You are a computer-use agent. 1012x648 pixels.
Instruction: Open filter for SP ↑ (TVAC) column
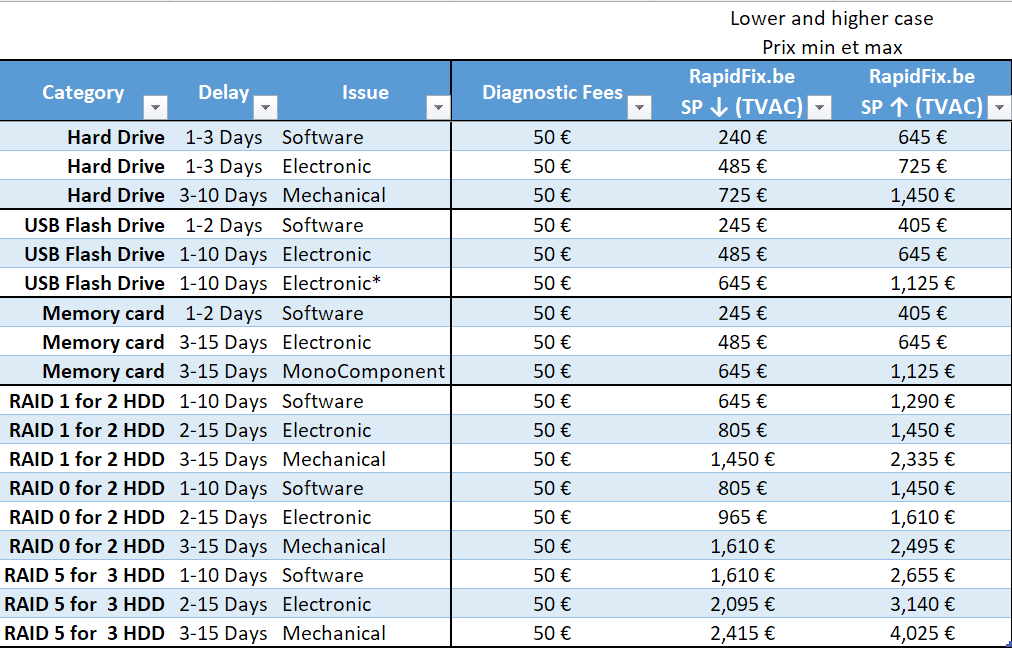point(998,107)
